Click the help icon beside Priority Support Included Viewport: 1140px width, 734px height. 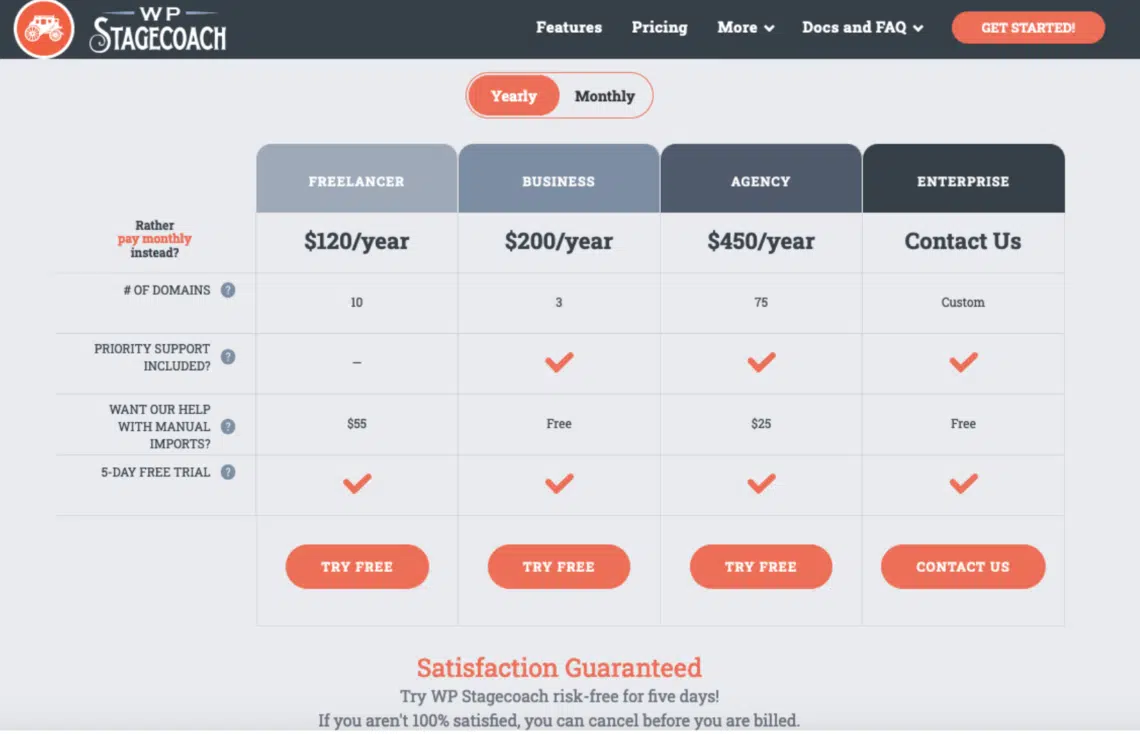(228, 357)
